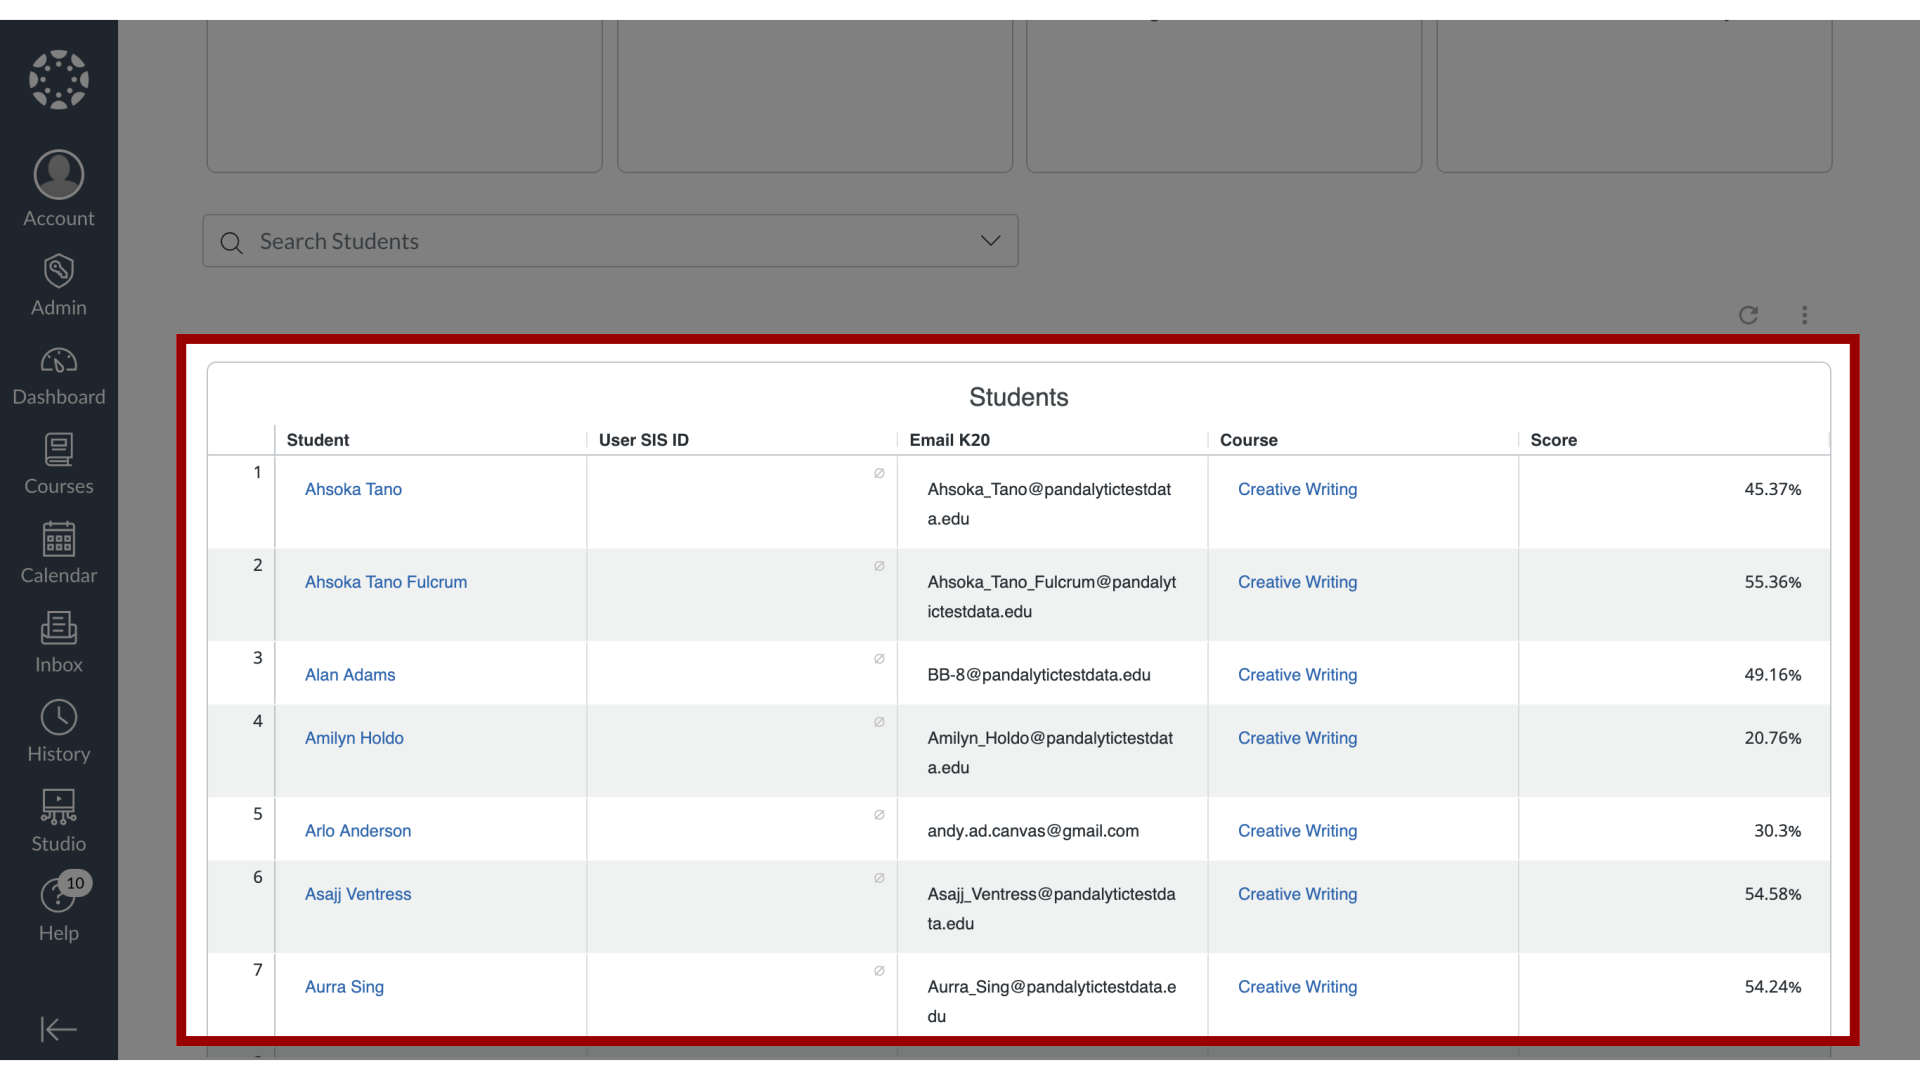Click the null icon in Arlo Anderson's SIS ID cell
Screen dimensions: 1920x1080
coord(879,814)
